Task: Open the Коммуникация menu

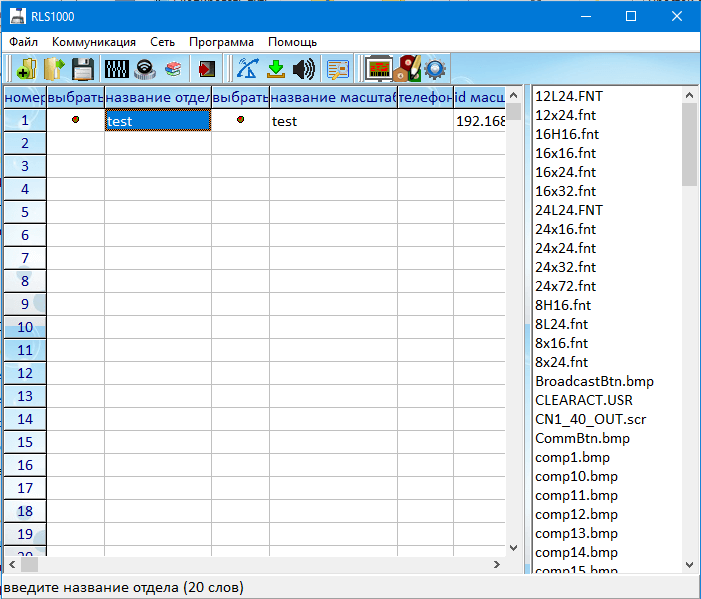Action: tap(94, 42)
